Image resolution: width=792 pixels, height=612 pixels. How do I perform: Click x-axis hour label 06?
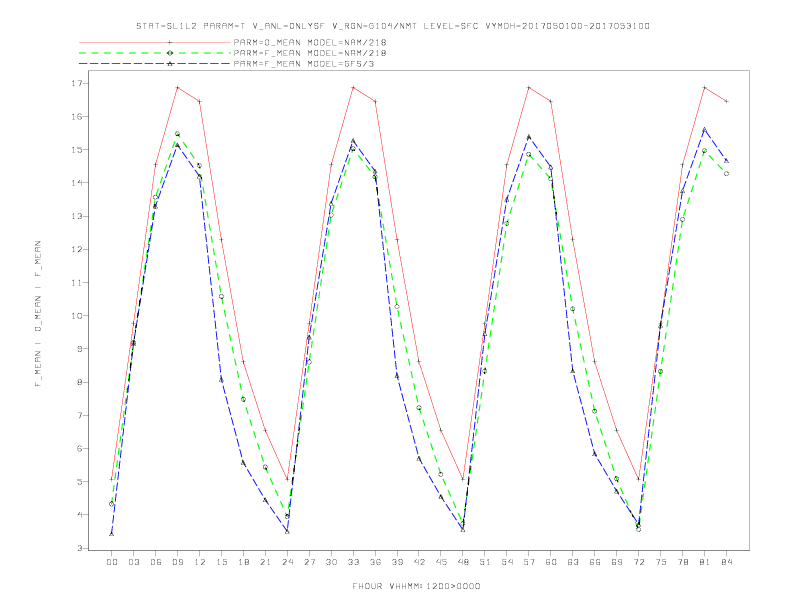point(156,562)
